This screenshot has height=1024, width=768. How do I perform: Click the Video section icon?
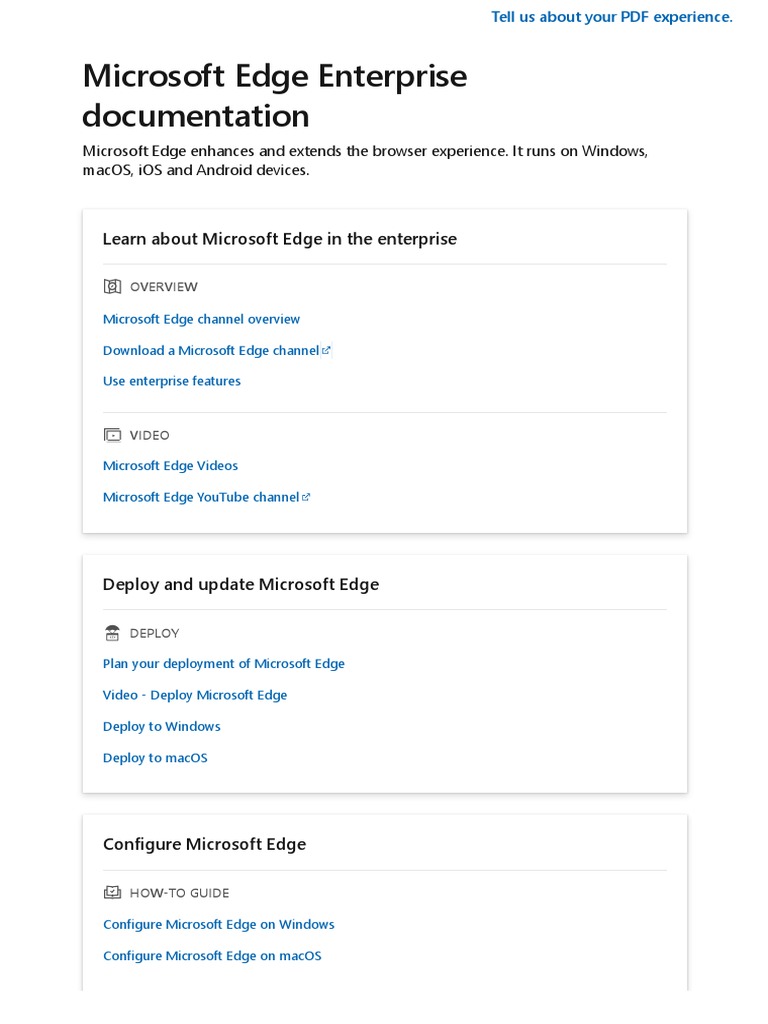tap(112, 435)
